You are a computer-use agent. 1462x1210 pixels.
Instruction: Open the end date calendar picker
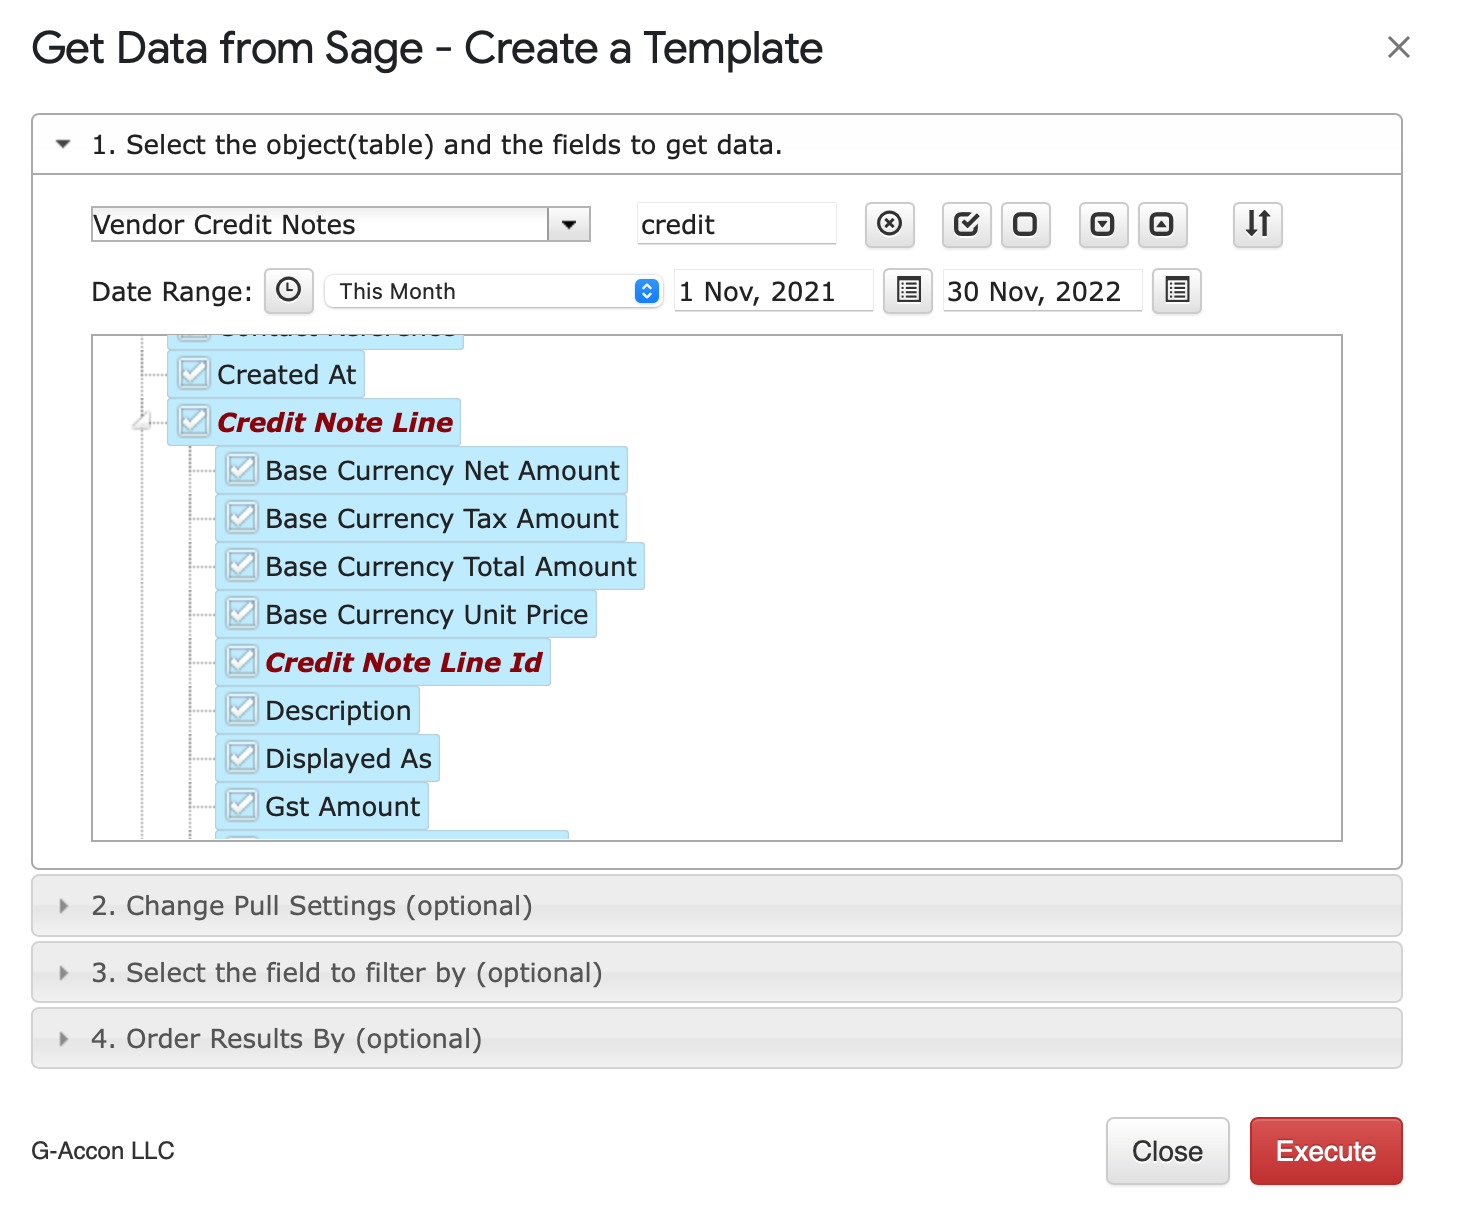click(x=1176, y=291)
